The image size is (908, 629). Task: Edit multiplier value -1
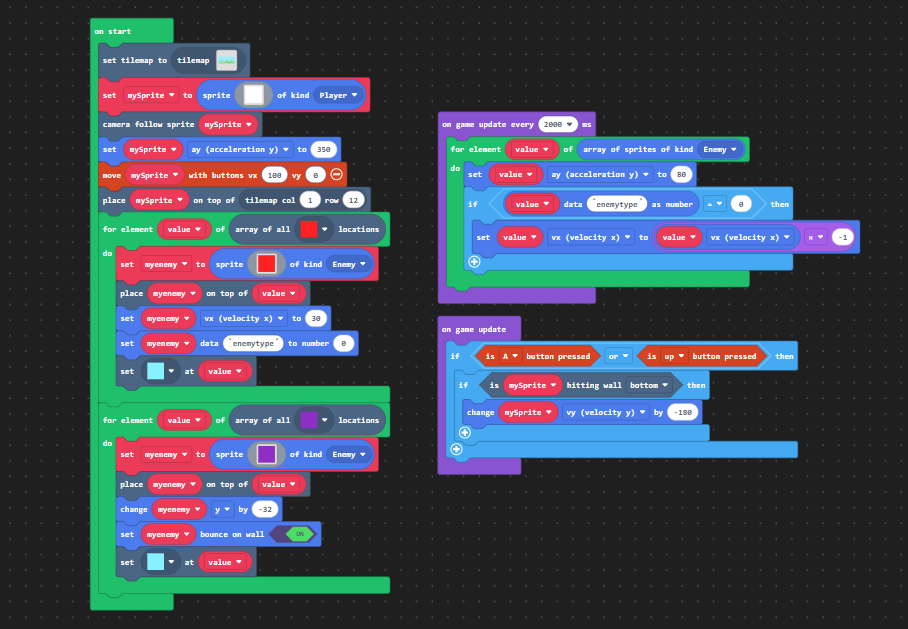point(843,237)
